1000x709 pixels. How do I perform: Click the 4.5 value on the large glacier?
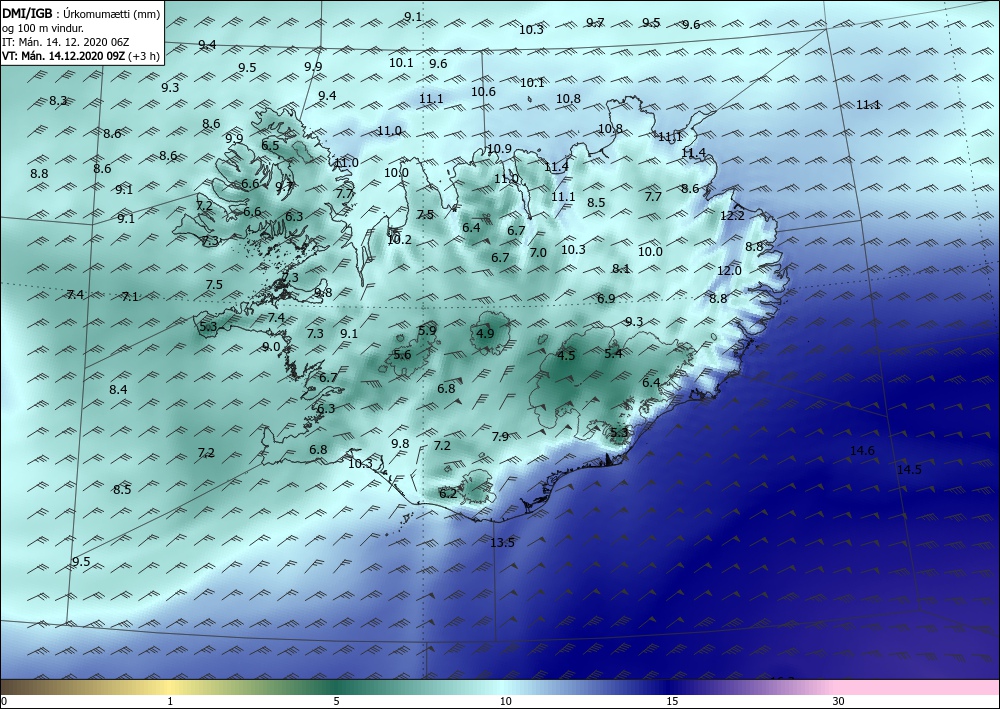(566, 356)
